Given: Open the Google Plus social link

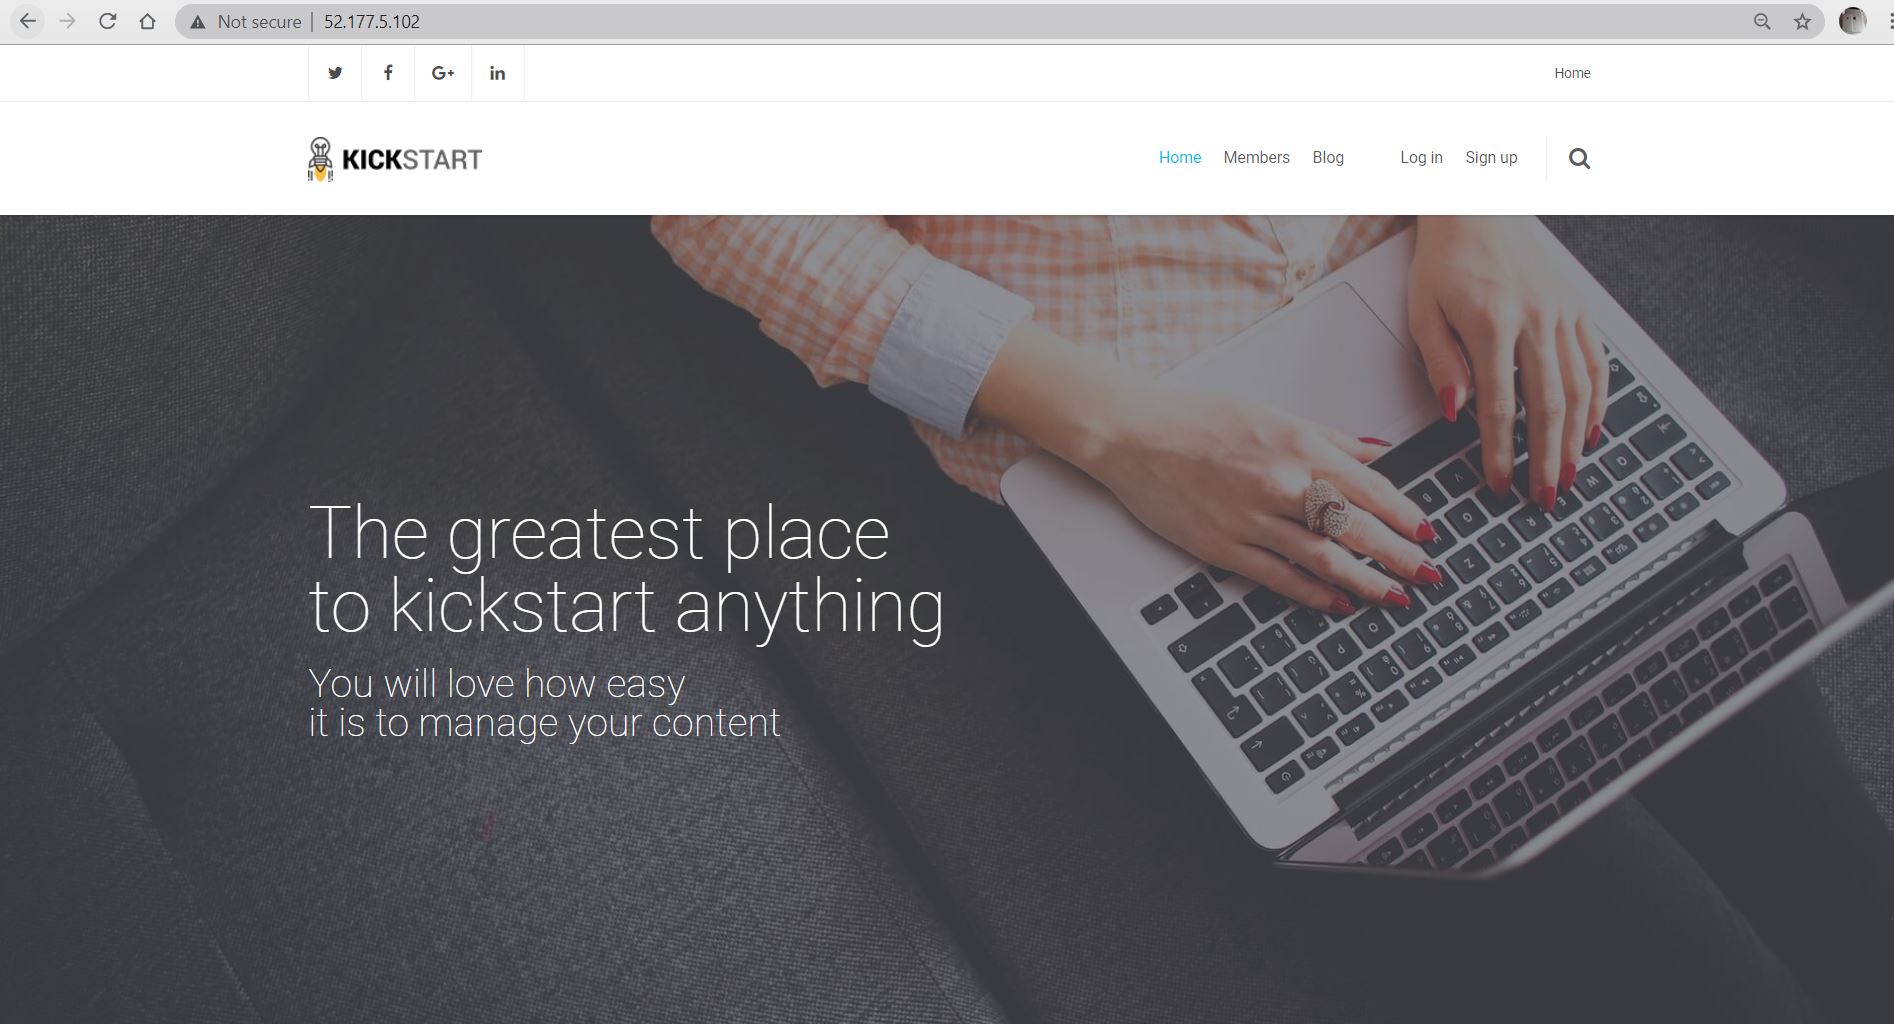Looking at the screenshot, I should pos(443,73).
